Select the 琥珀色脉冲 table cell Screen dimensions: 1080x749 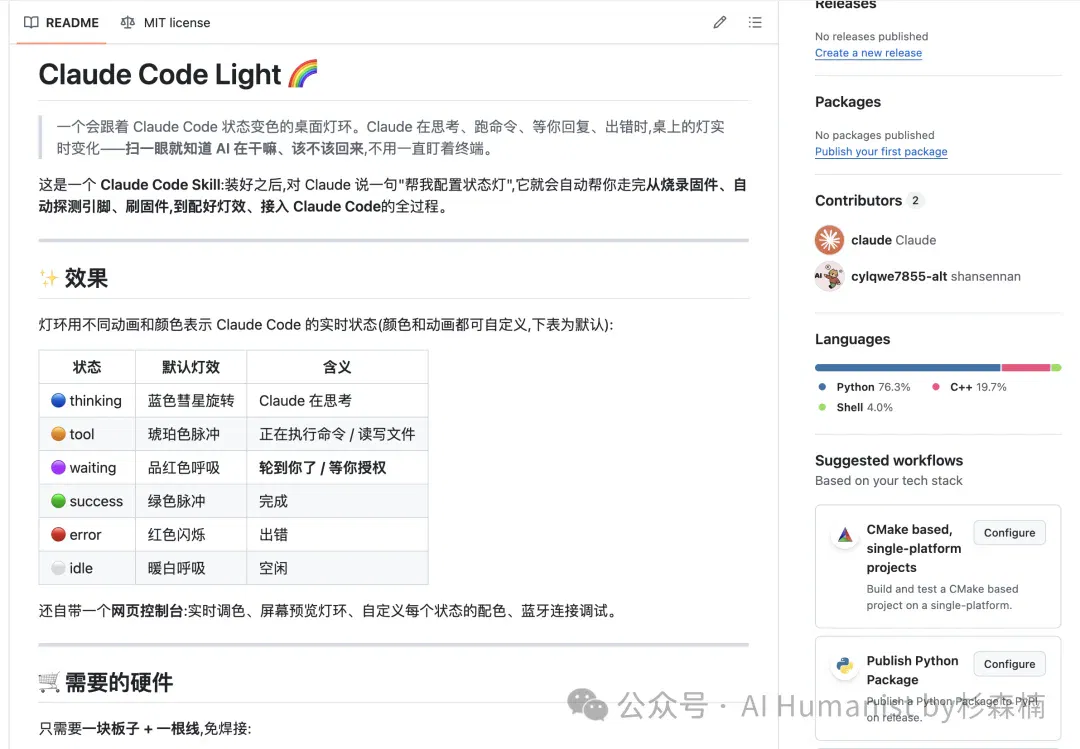pyautogui.click(x=191, y=434)
